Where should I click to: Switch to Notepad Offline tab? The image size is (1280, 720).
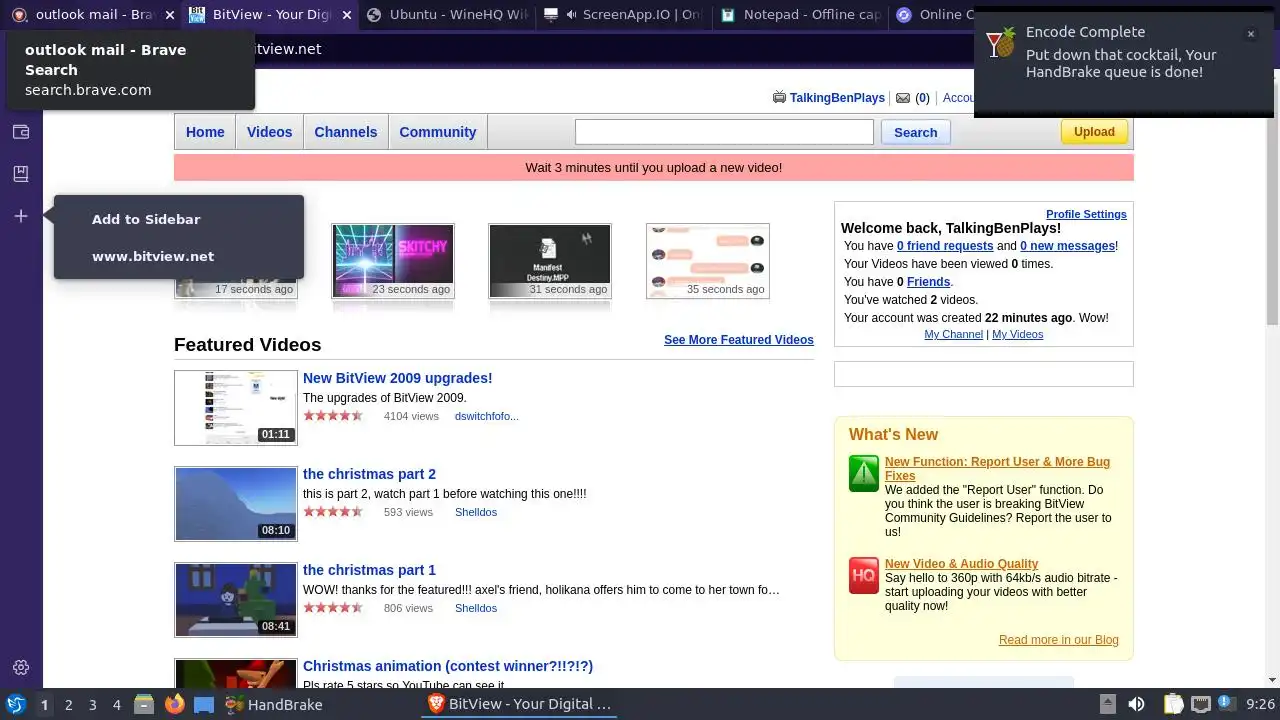pos(800,15)
